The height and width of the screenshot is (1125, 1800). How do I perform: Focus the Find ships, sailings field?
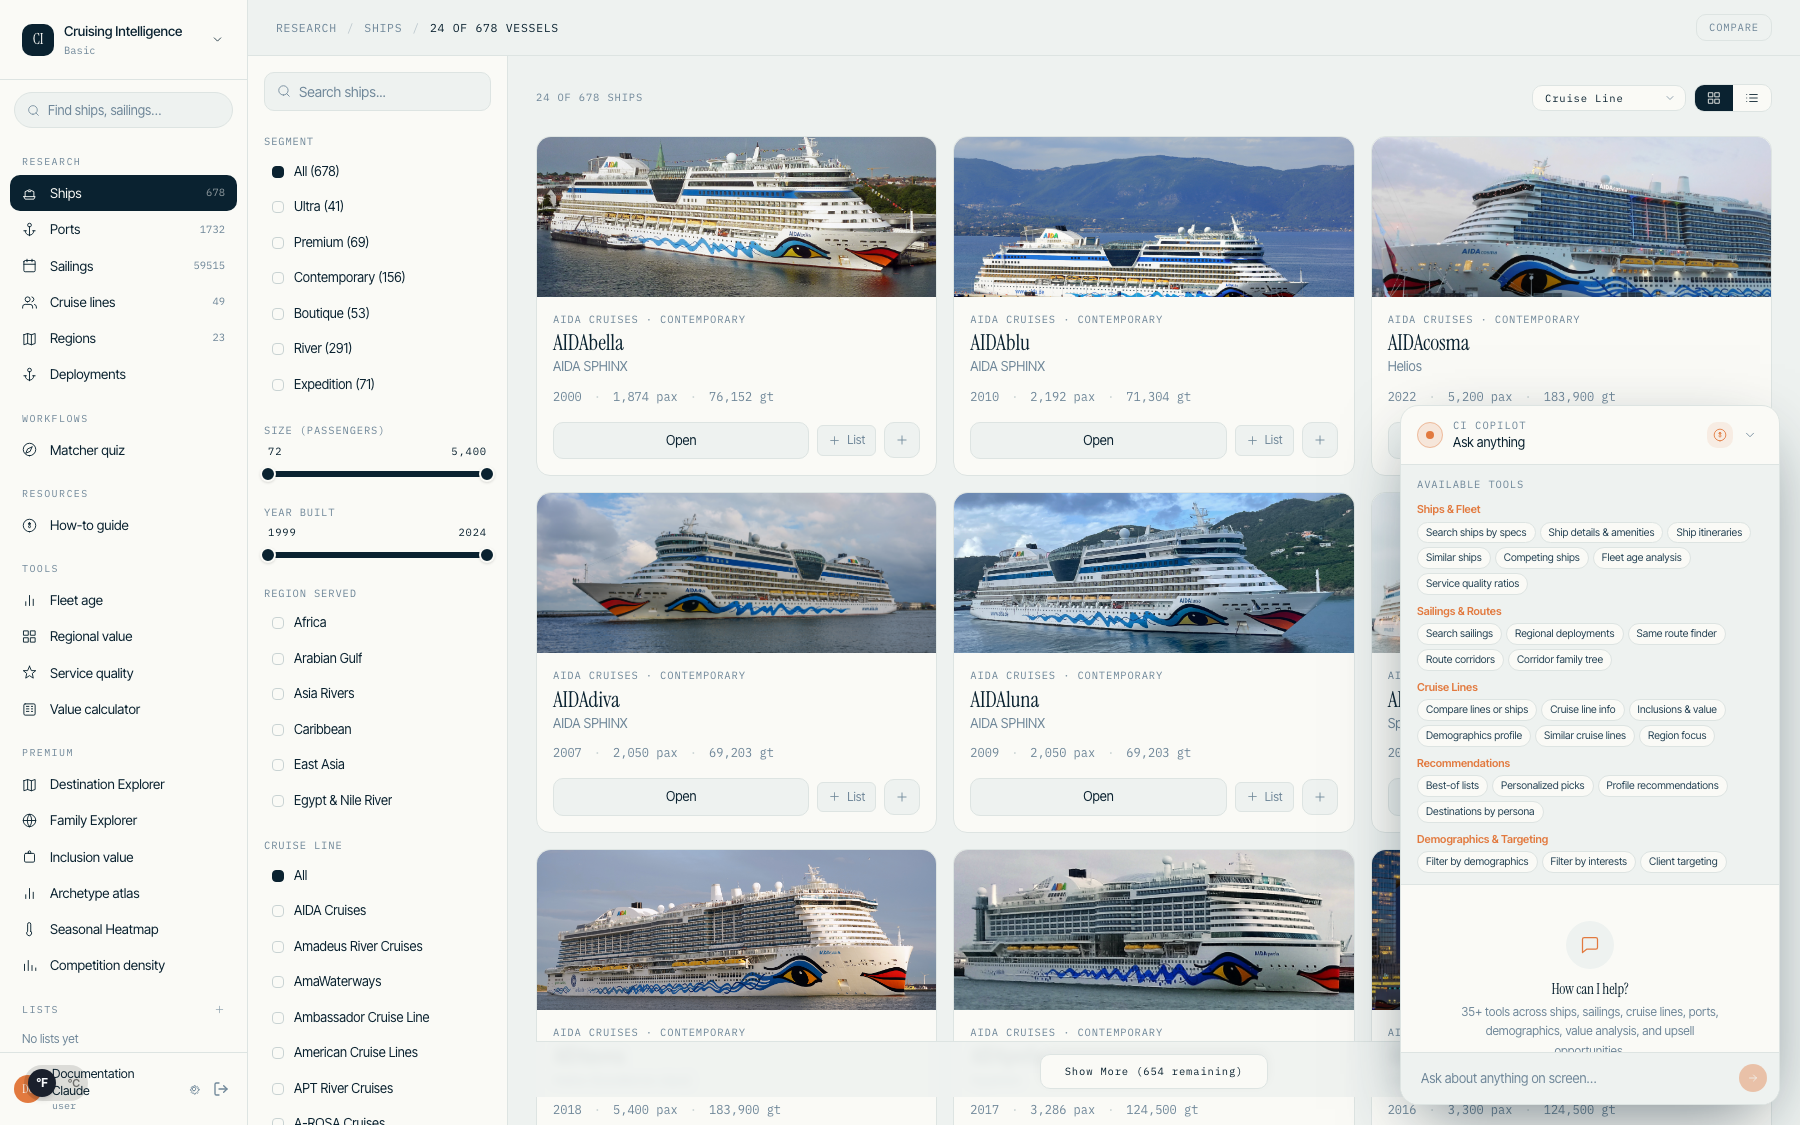coord(123,110)
